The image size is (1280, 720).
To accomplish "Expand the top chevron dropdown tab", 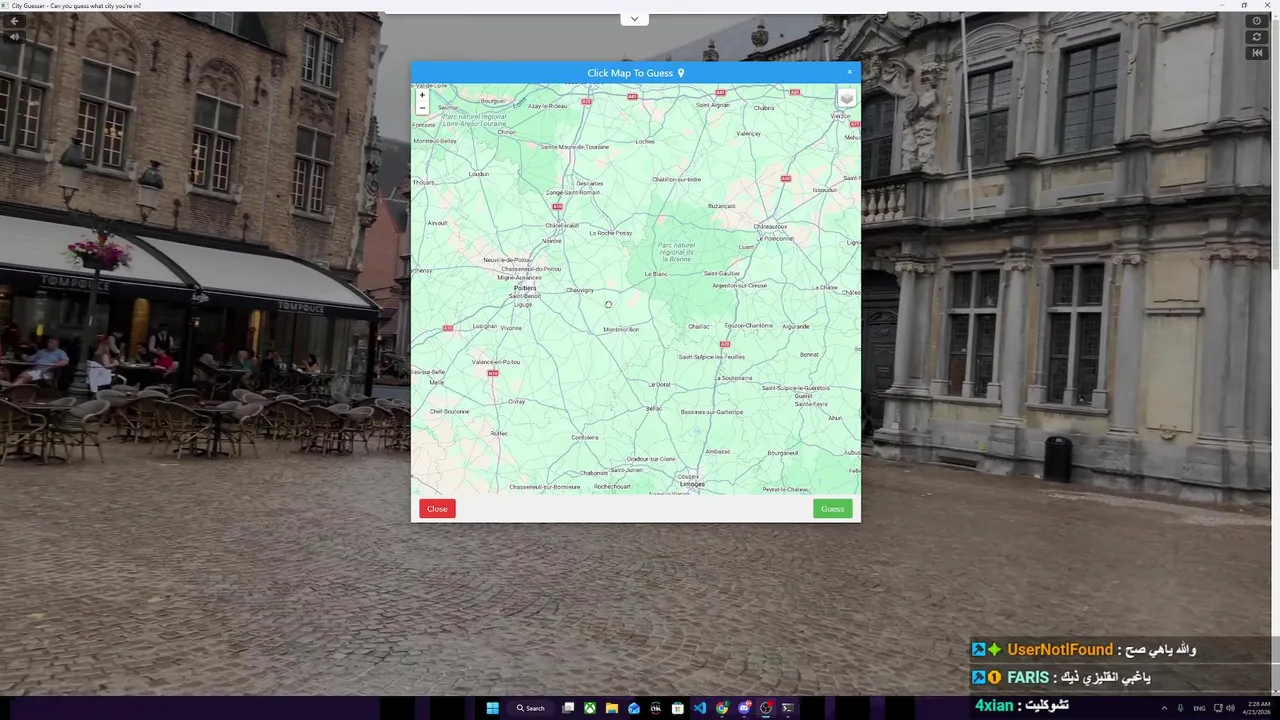I will [x=634, y=19].
